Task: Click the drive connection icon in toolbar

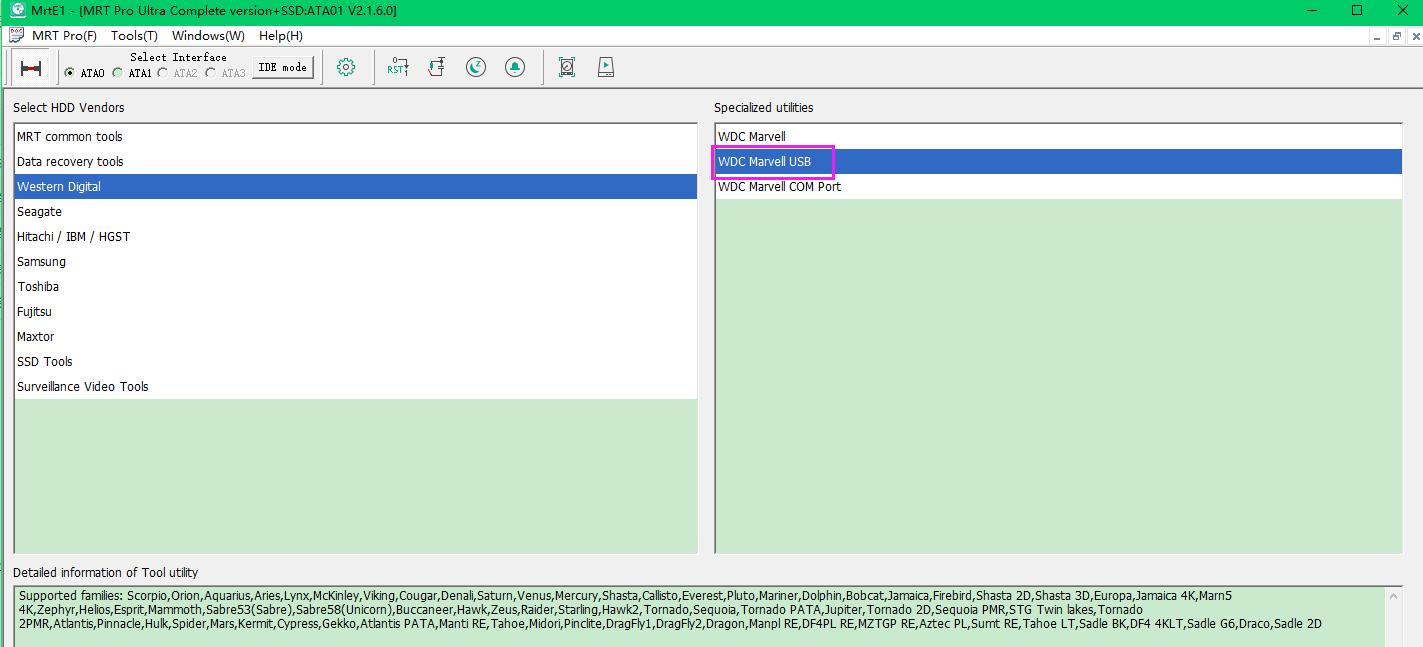Action: click(x=31, y=68)
